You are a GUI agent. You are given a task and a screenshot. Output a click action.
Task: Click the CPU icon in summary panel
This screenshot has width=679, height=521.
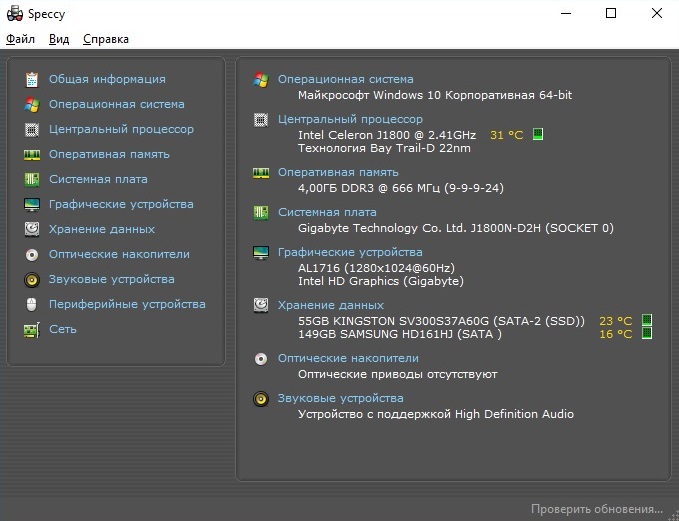pyautogui.click(x=261, y=120)
